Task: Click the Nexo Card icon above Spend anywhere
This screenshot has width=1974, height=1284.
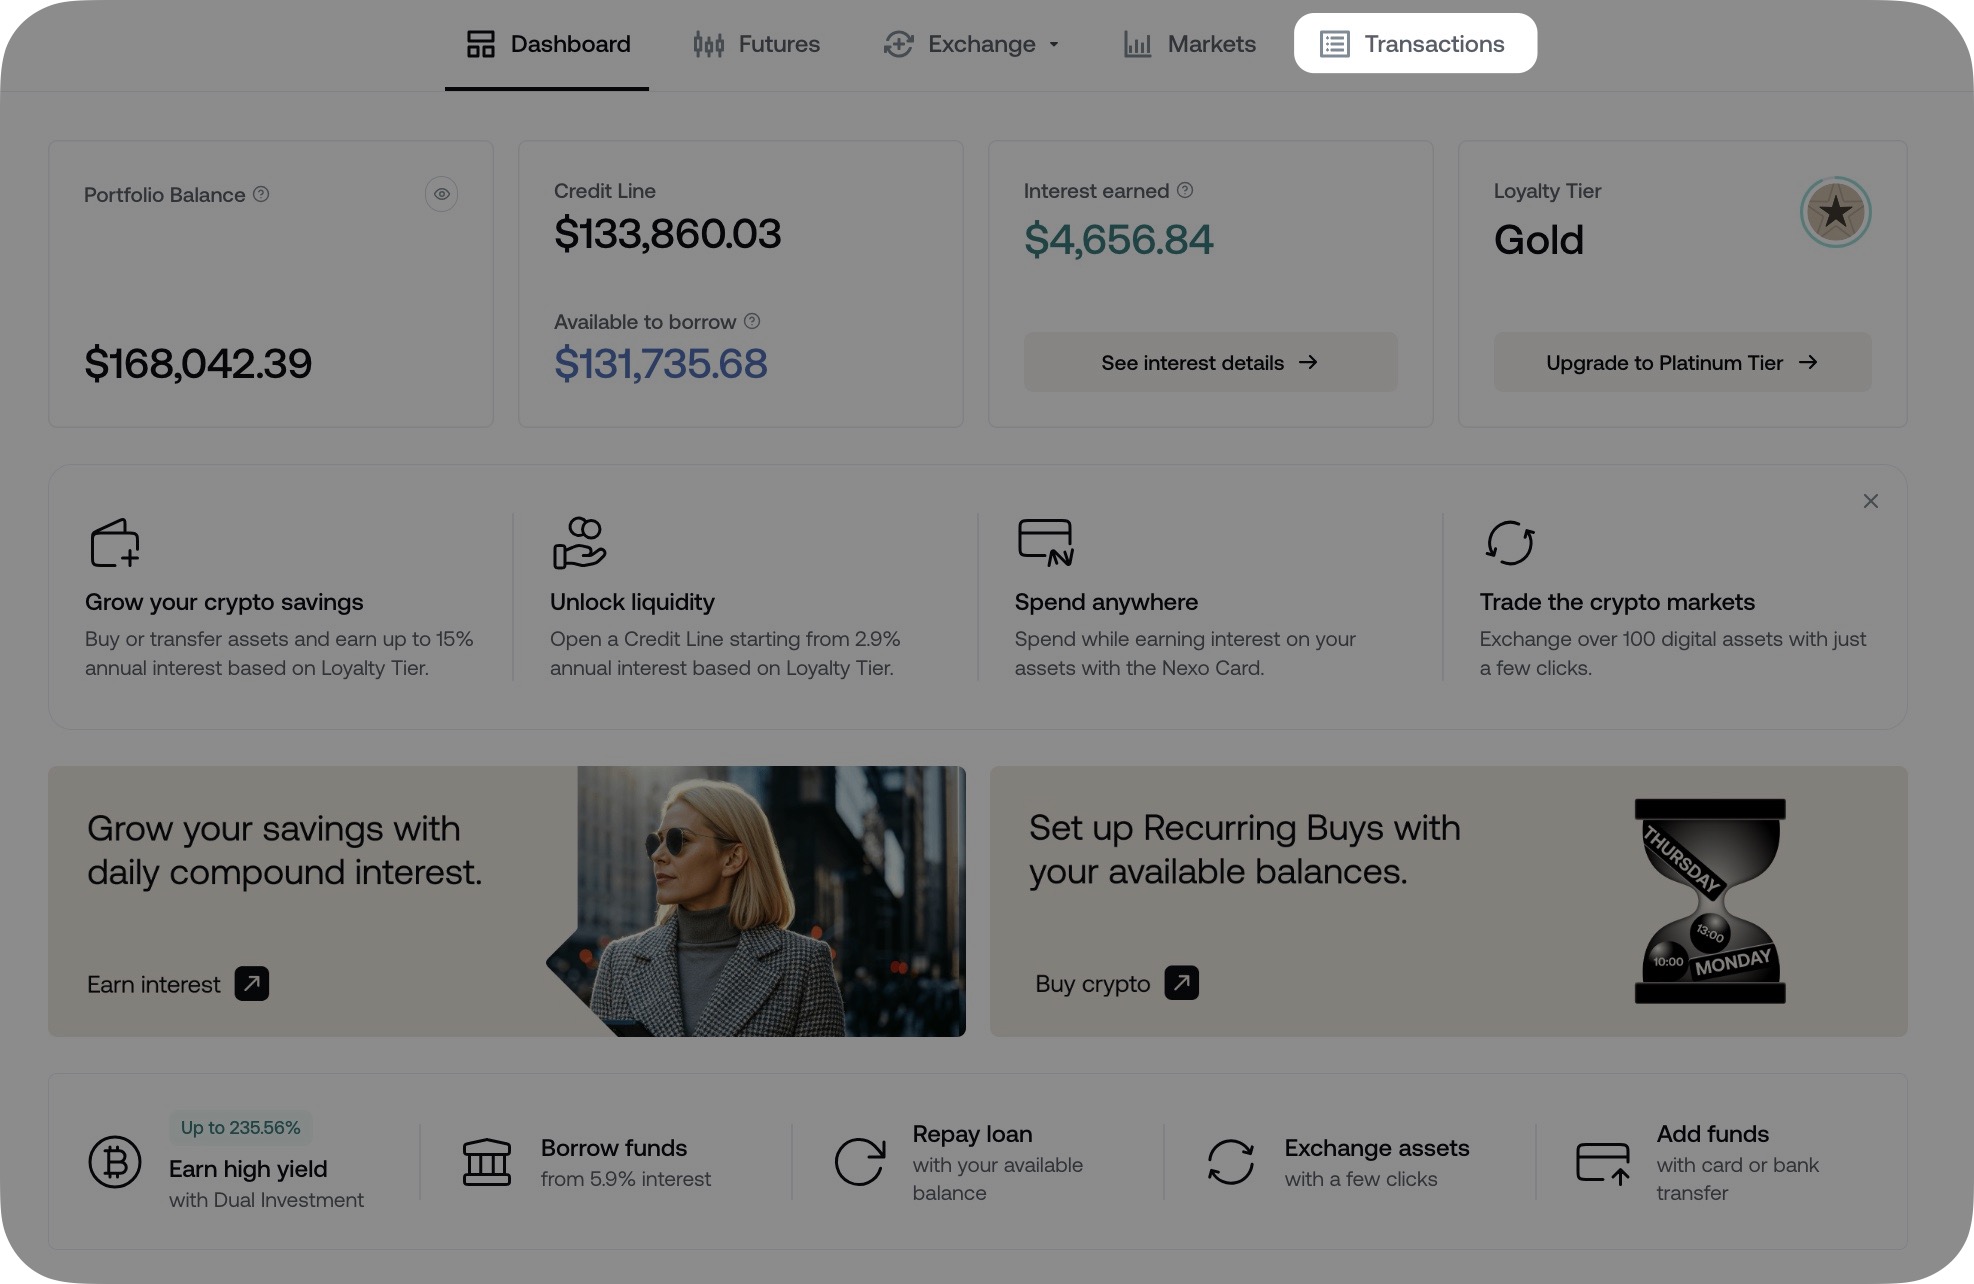Action: point(1046,542)
